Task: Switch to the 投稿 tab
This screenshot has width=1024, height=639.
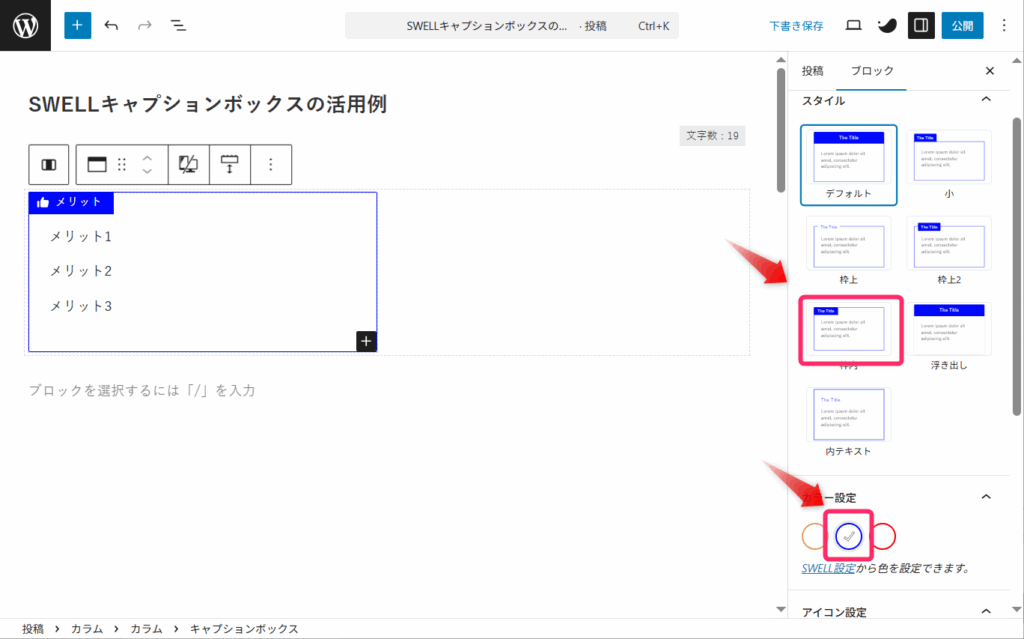Action: [x=812, y=71]
